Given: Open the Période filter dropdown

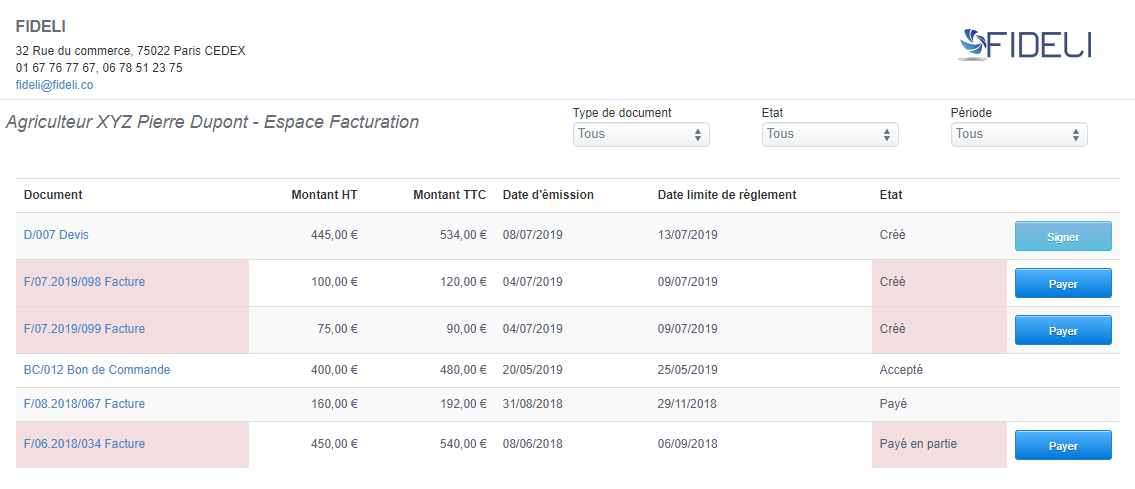Looking at the screenshot, I should click(x=1018, y=135).
